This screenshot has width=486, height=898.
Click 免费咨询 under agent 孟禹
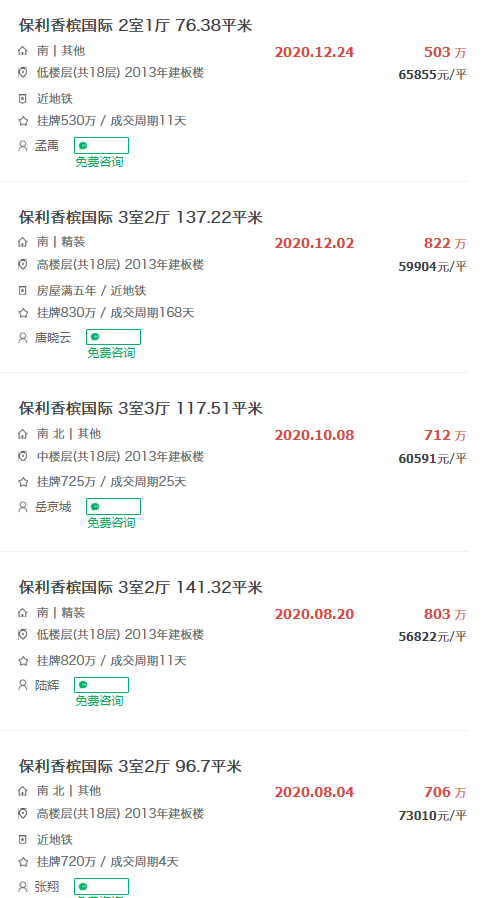point(99,162)
